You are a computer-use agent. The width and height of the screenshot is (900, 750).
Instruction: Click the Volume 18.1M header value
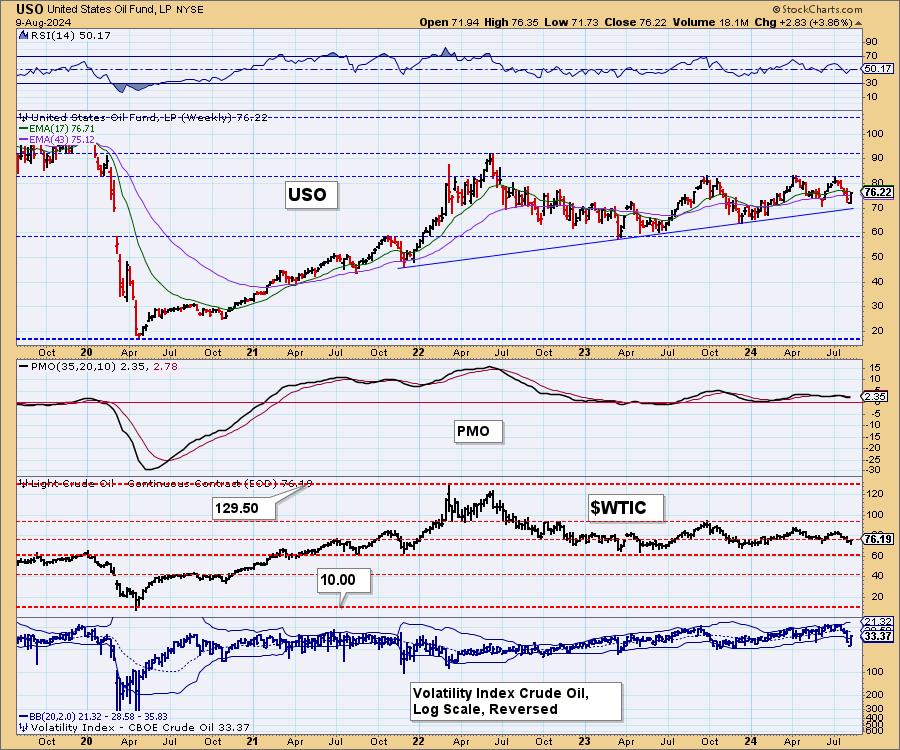[x=712, y=22]
